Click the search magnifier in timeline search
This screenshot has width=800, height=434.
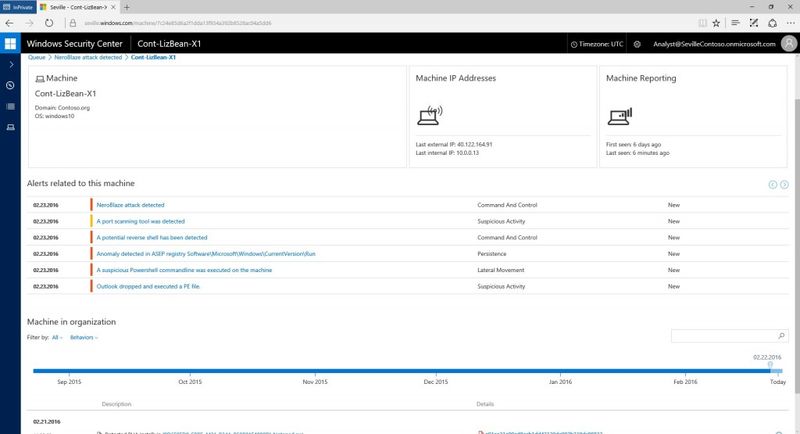click(x=781, y=336)
